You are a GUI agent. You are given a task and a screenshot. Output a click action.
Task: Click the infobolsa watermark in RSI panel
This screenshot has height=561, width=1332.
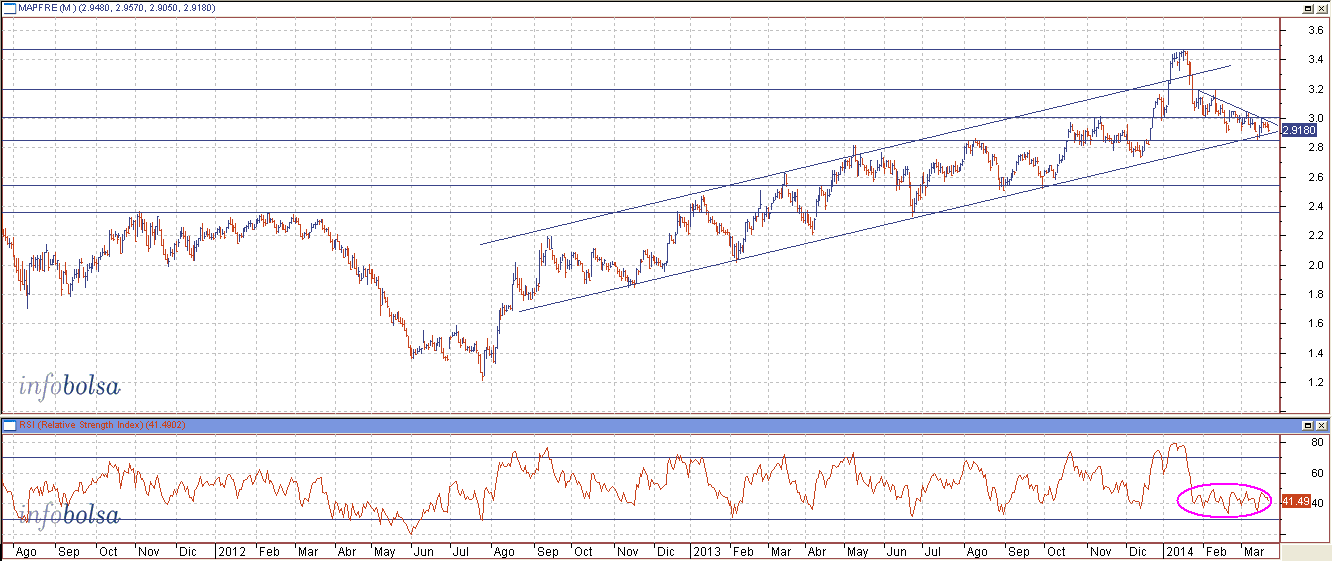70,516
